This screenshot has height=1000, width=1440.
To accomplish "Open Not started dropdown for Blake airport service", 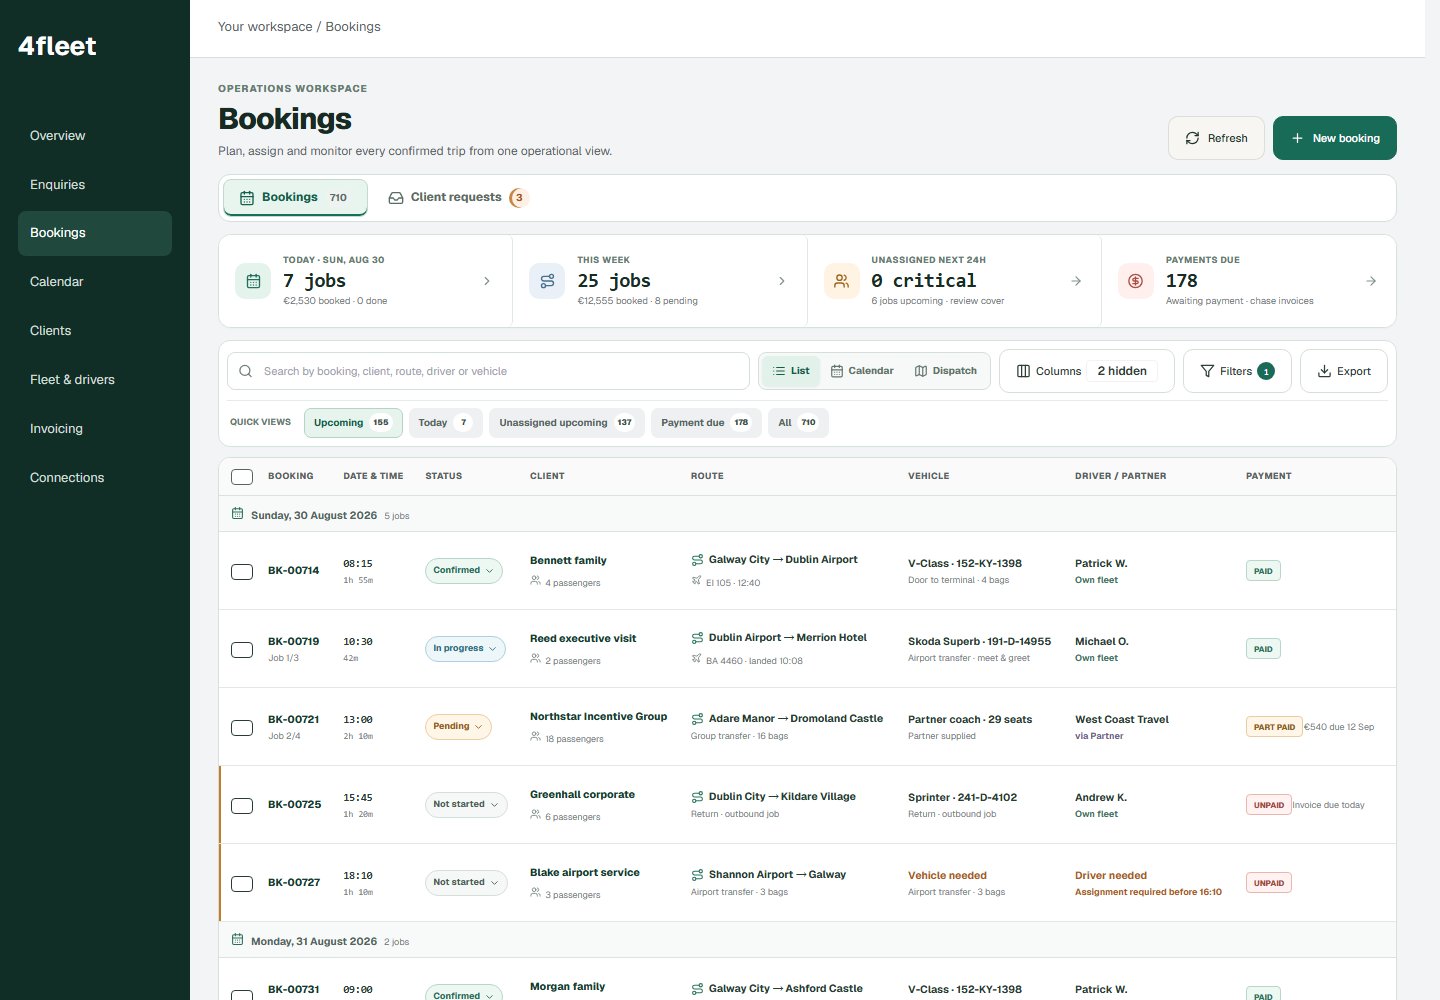I will (x=466, y=883).
